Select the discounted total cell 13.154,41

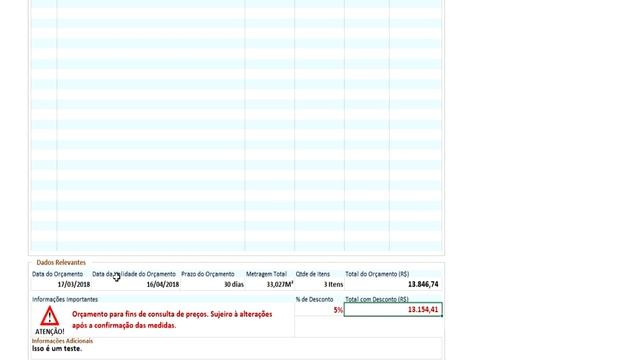[x=393, y=310]
